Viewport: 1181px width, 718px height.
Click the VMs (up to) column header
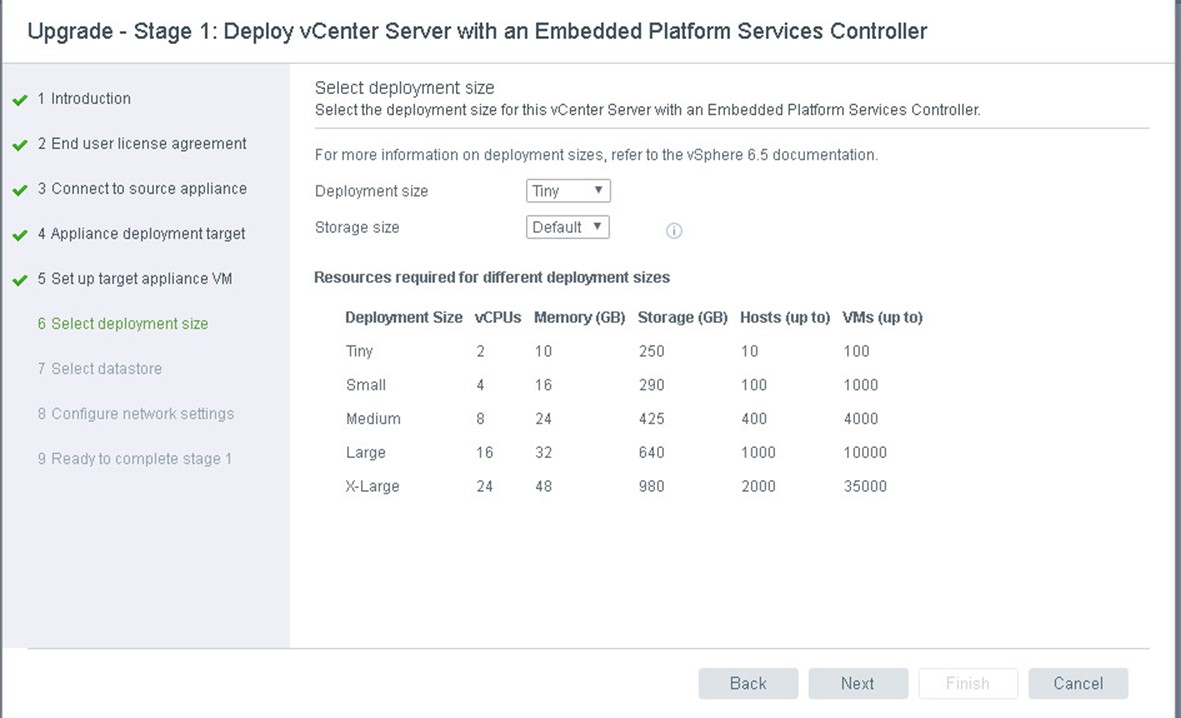[x=882, y=318]
